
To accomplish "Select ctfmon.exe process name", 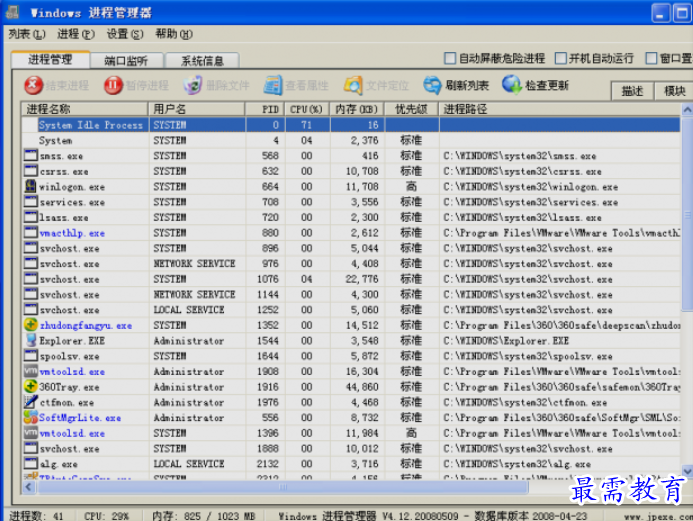I will click(67, 403).
